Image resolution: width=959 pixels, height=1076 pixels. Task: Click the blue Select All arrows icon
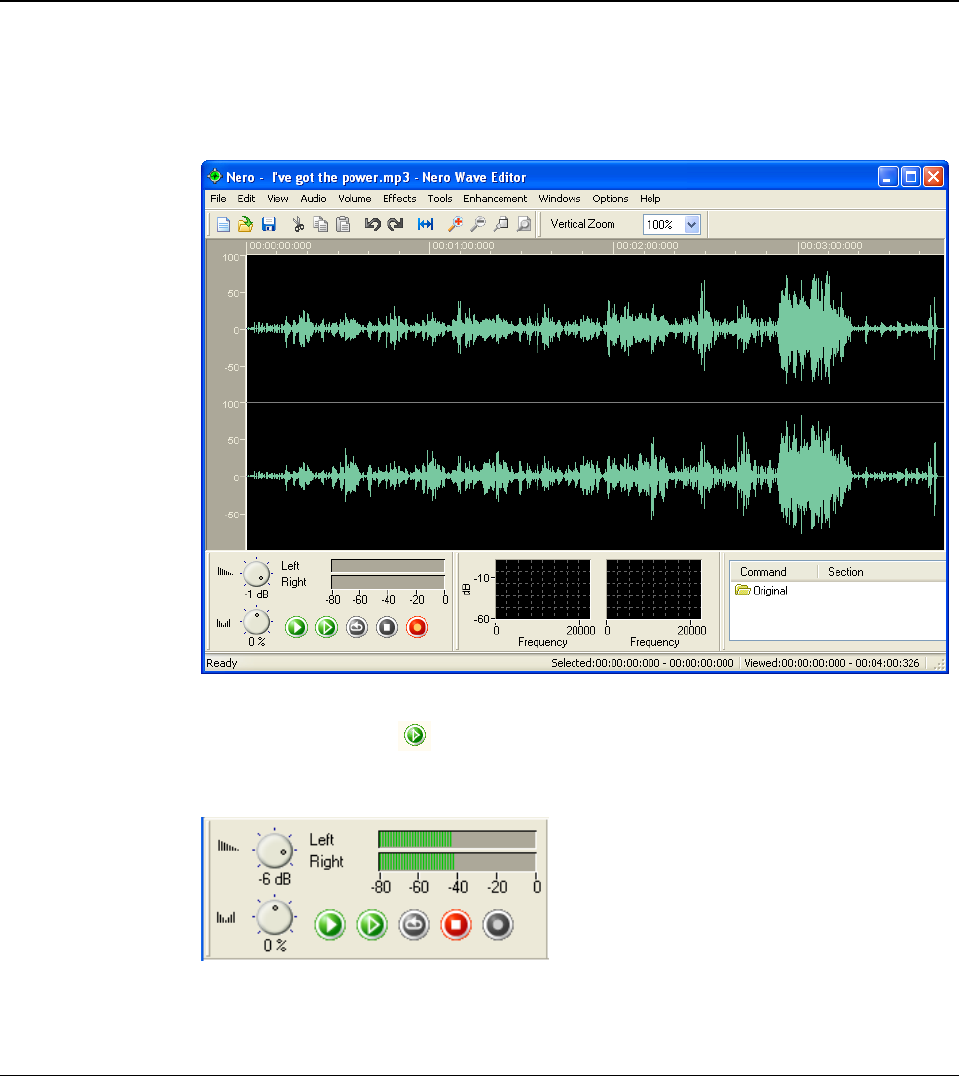(425, 224)
